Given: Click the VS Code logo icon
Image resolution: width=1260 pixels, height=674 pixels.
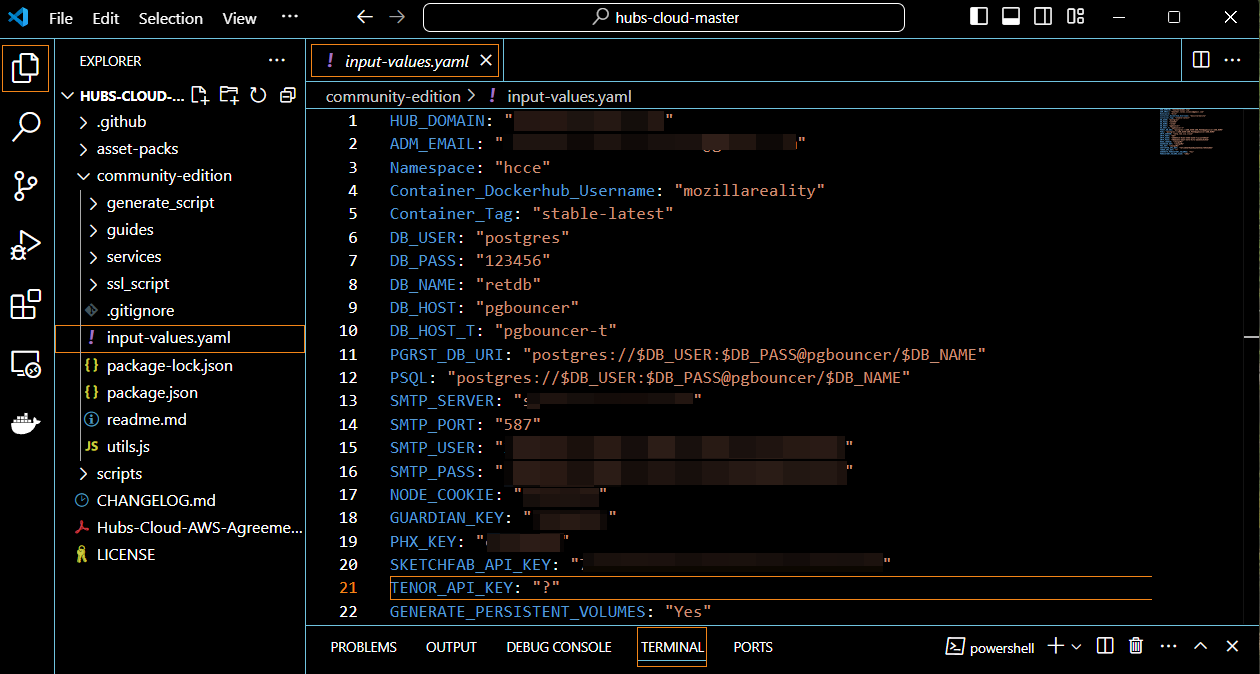Looking at the screenshot, I should pyautogui.click(x=17, y=17).
